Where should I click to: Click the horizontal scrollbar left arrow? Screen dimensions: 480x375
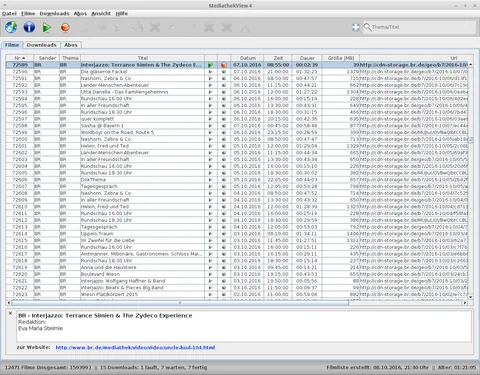9,303
